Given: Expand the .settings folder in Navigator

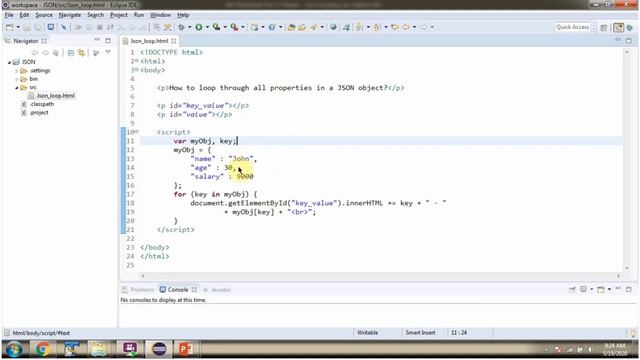Looking at the screenshot, I should point(17,71).
